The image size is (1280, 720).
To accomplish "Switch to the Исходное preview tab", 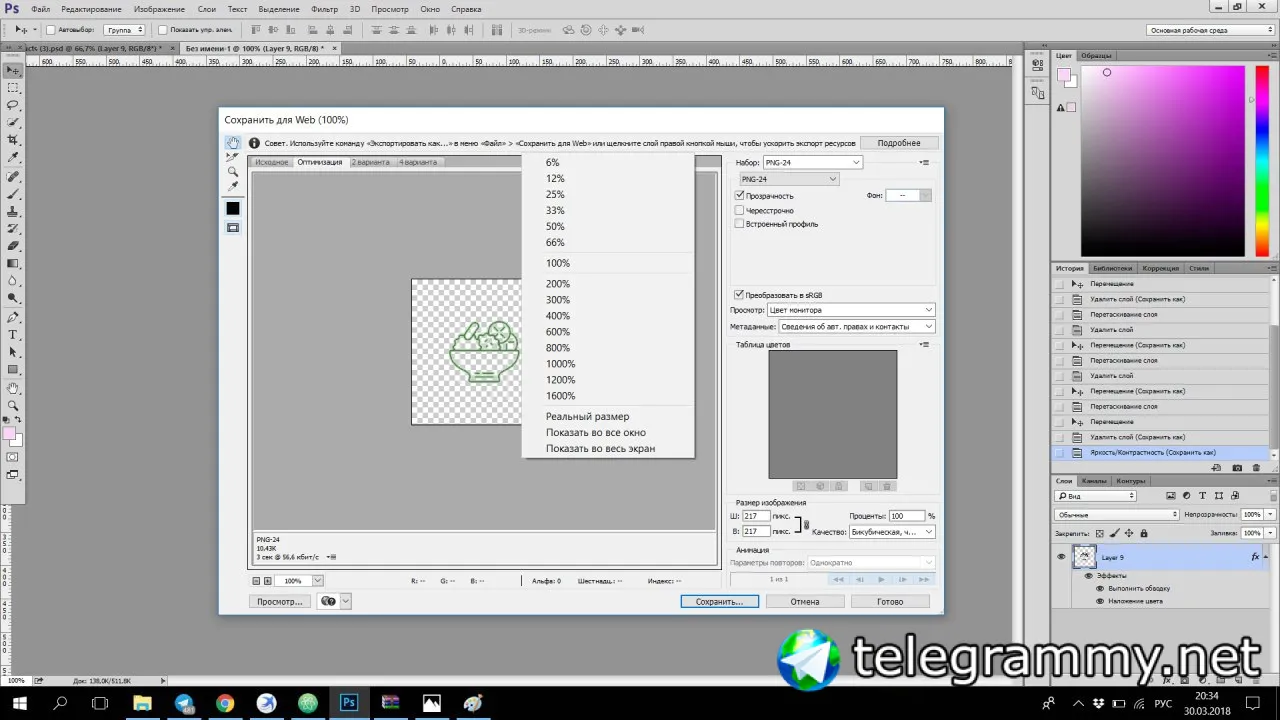I will click(x=271, y=162).
